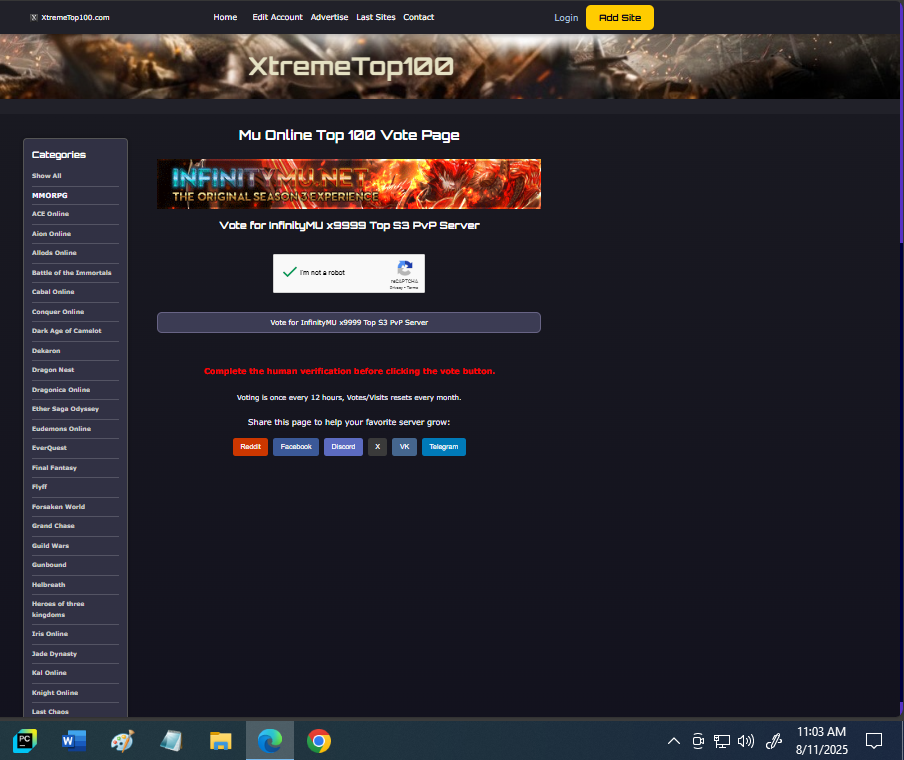Open the Kal Online category

point(49,673)
